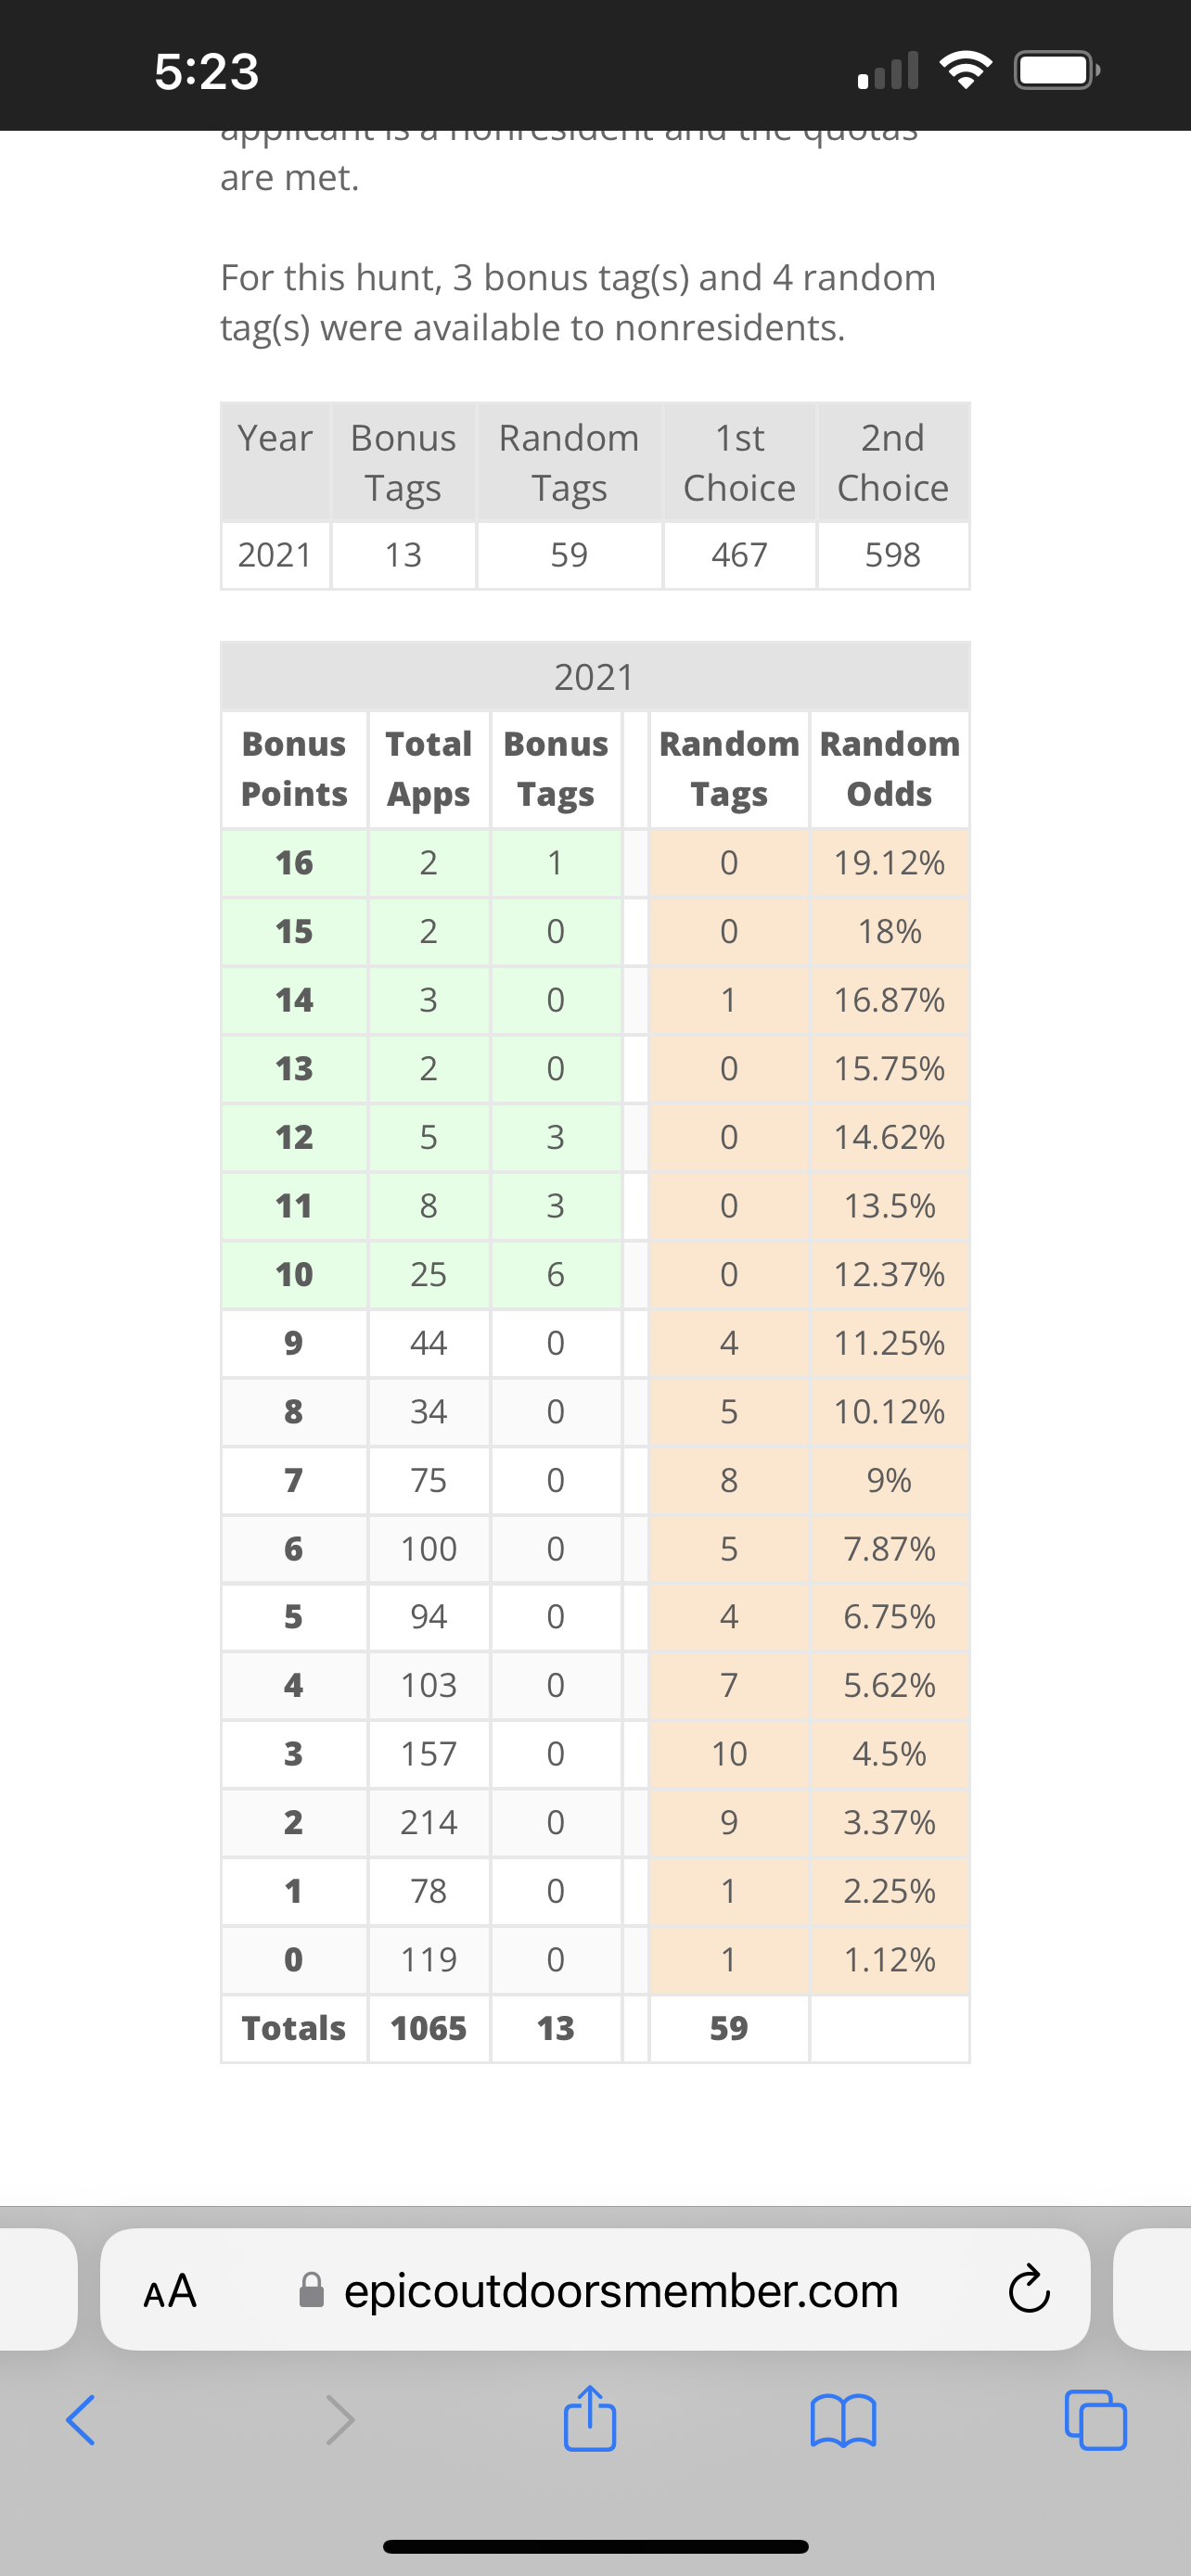Show all tabs icon

pyautogui.click(x=1096, y=2420)
